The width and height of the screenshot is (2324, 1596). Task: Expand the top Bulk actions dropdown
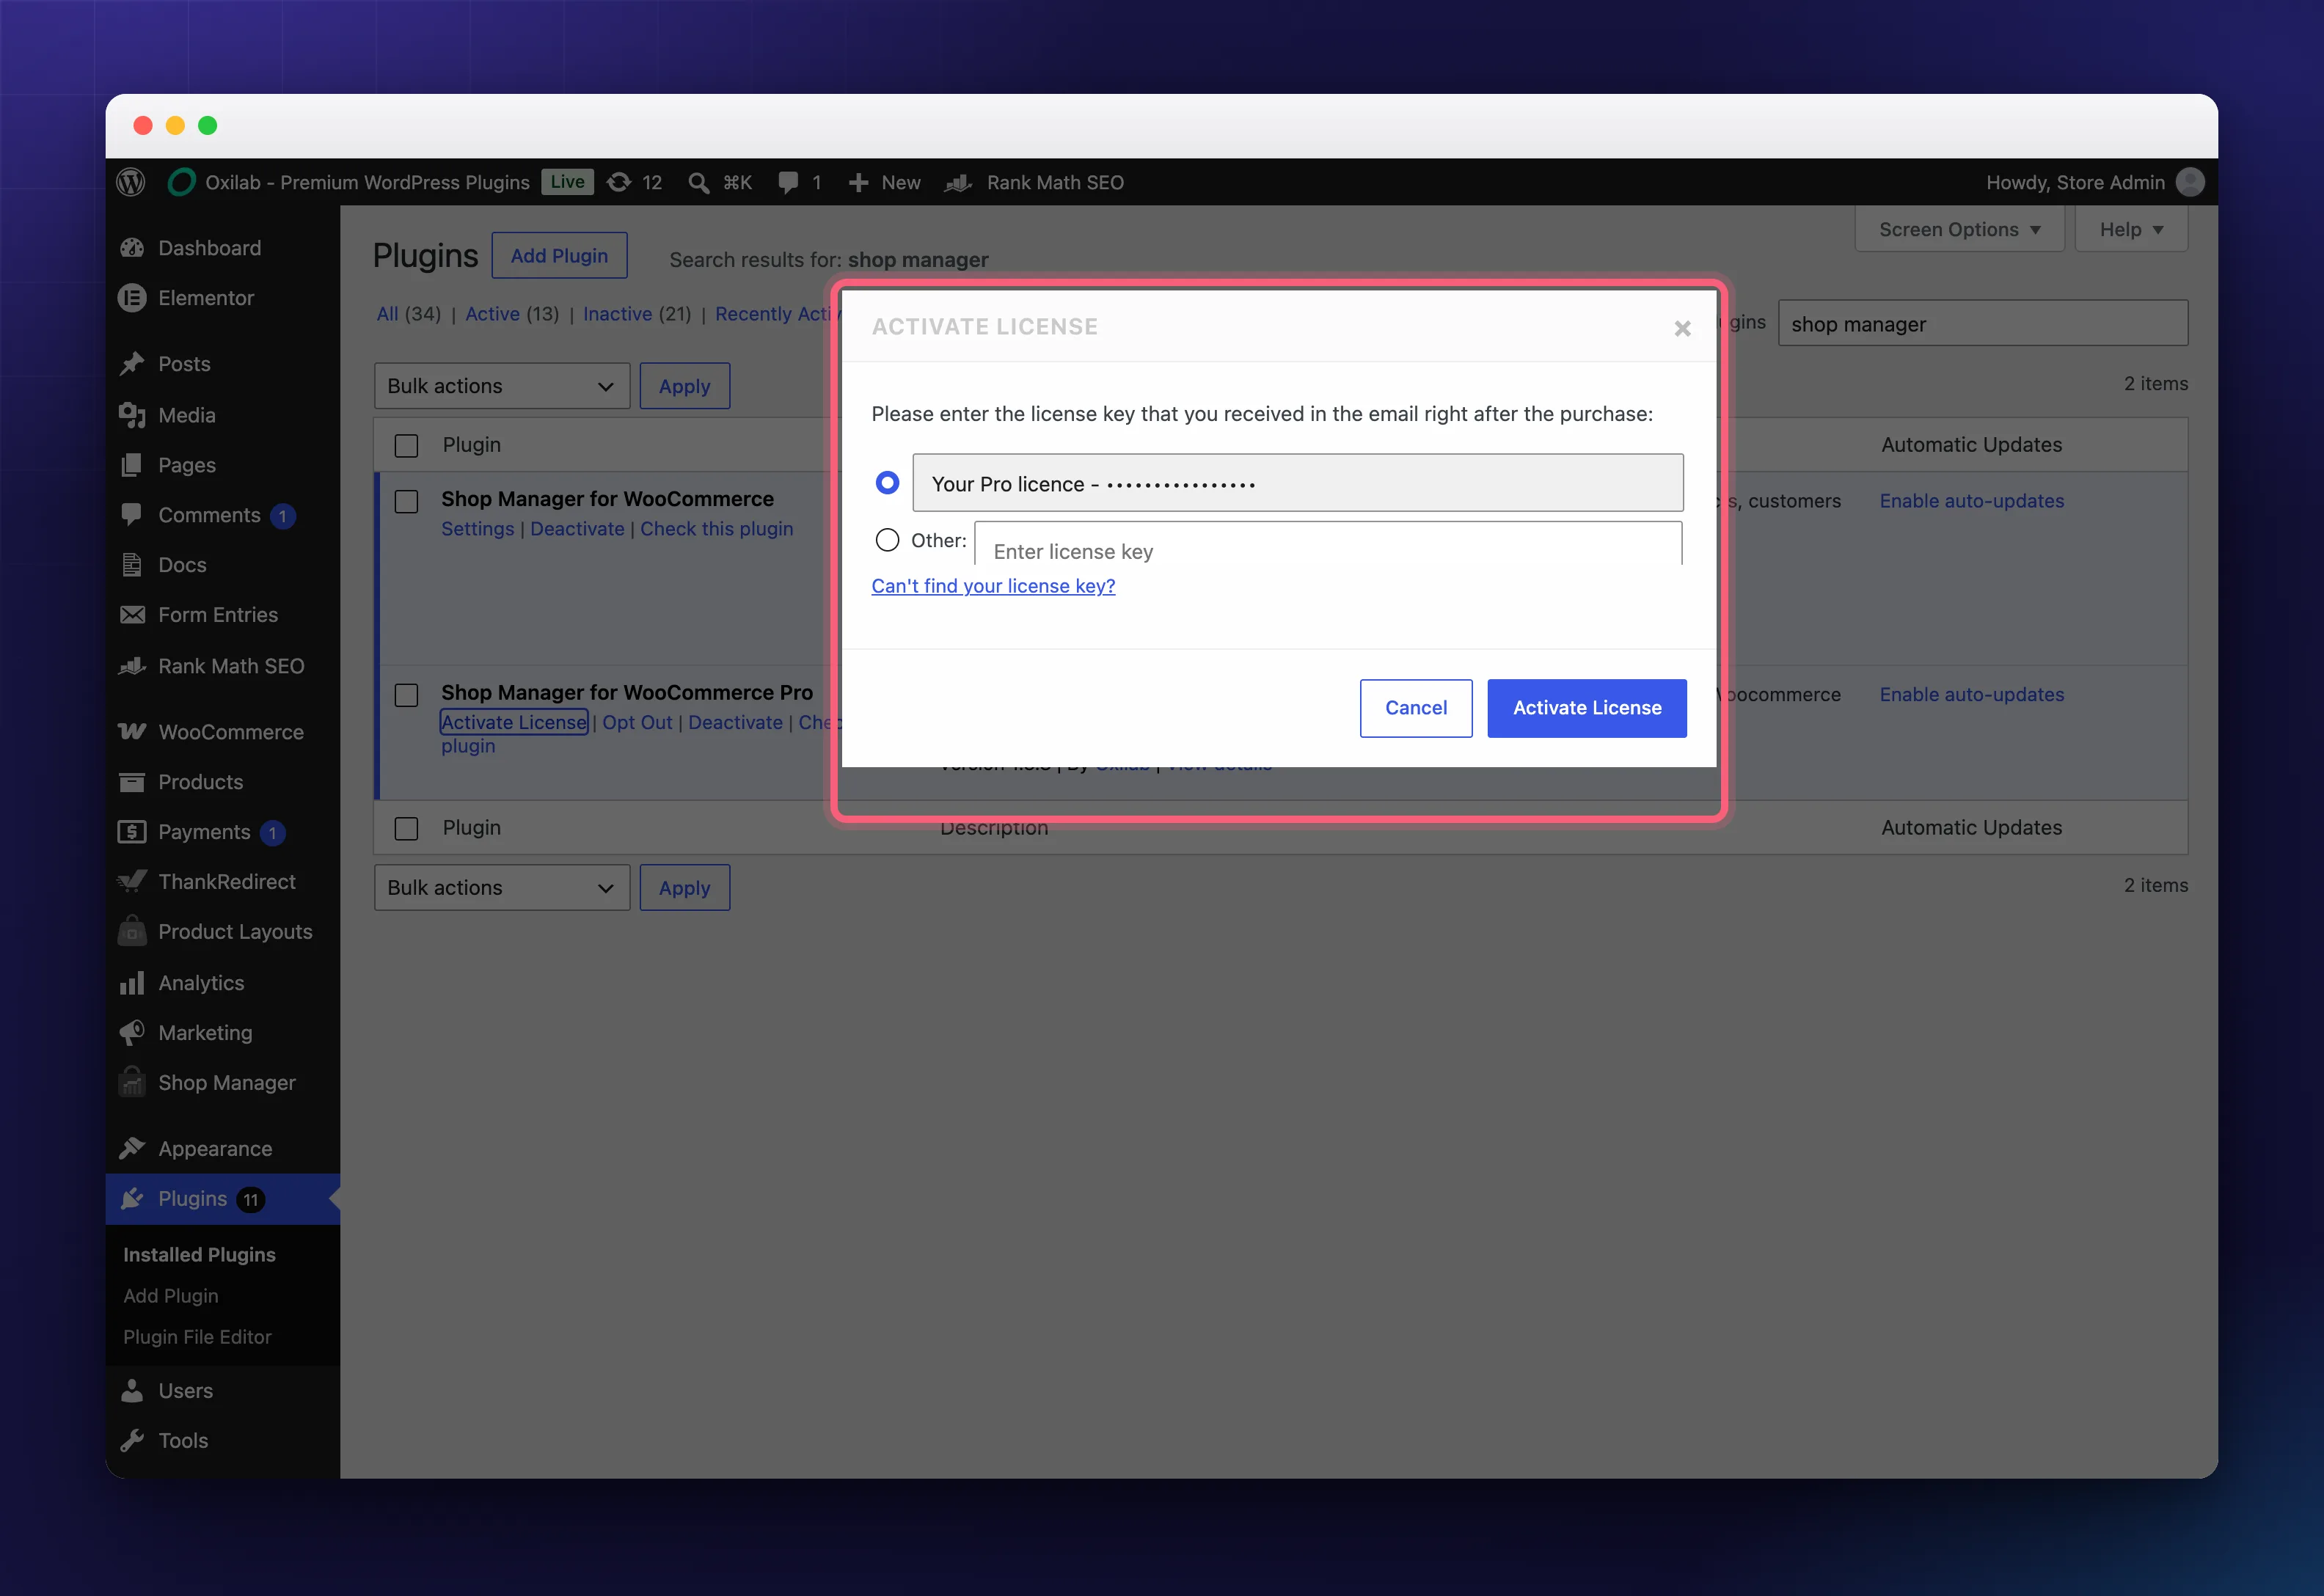[x=502, y=386]
